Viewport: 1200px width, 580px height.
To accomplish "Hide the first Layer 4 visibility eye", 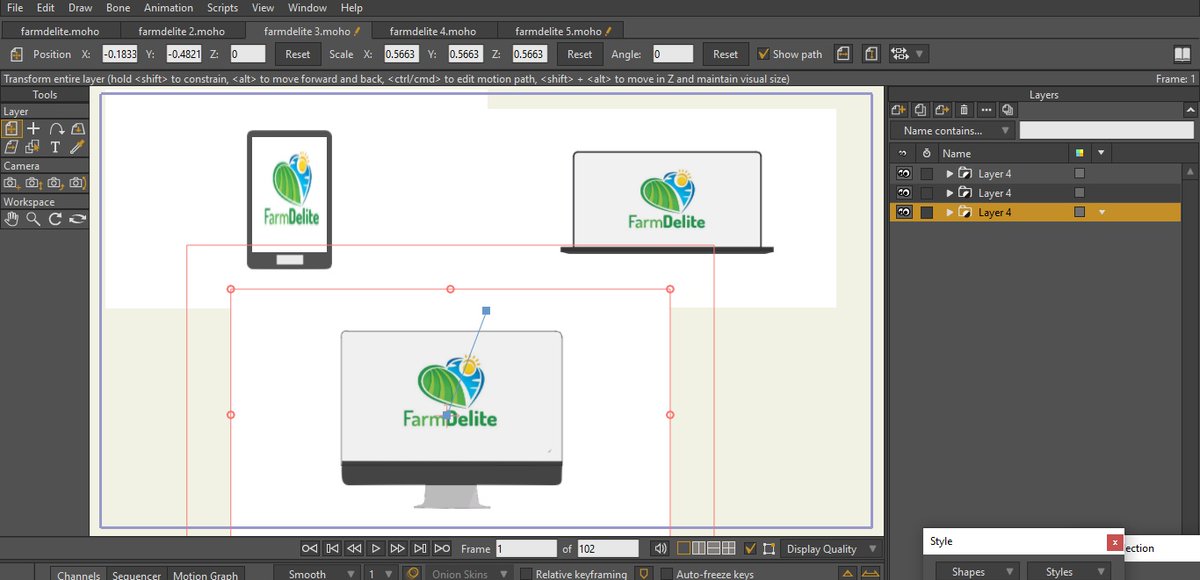I will 903,174.
